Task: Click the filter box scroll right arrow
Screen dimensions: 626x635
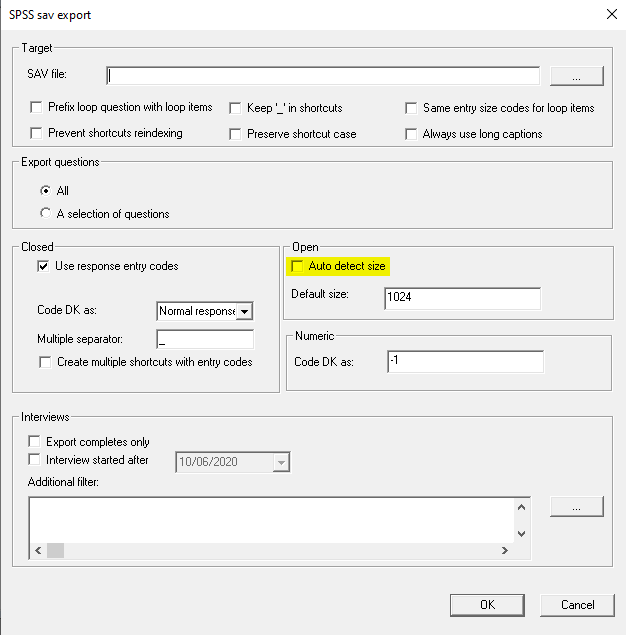Action: click(x=505, y=550)
